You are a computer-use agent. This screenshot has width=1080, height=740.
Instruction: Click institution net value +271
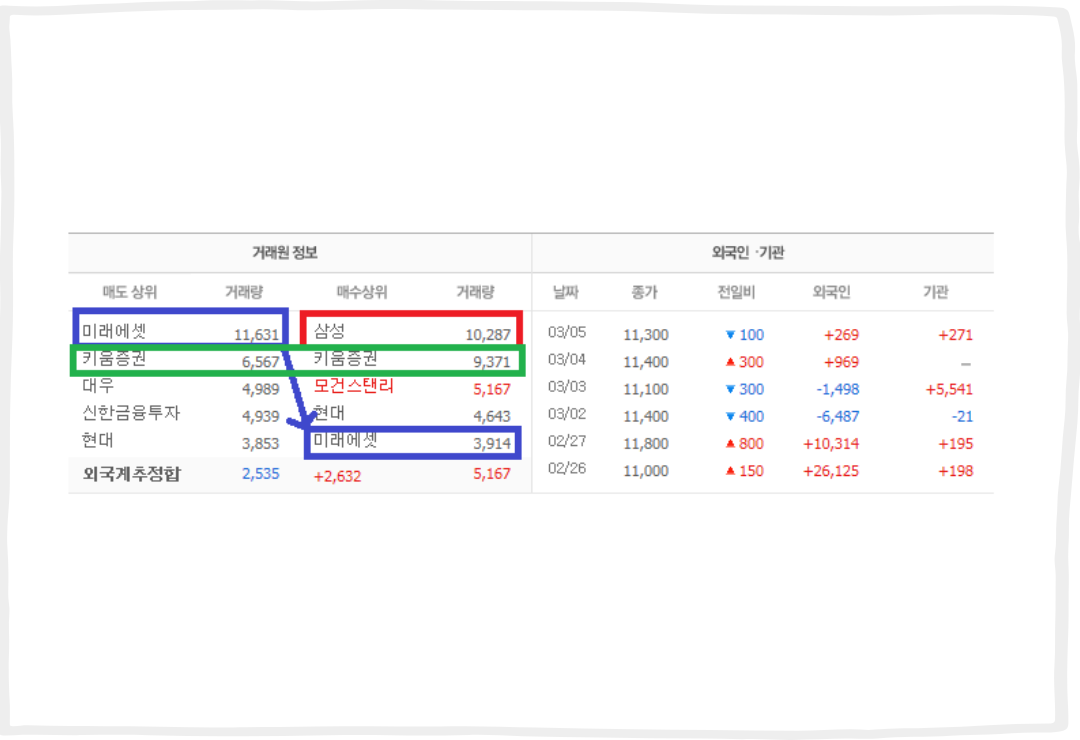[x=955, y=335]
